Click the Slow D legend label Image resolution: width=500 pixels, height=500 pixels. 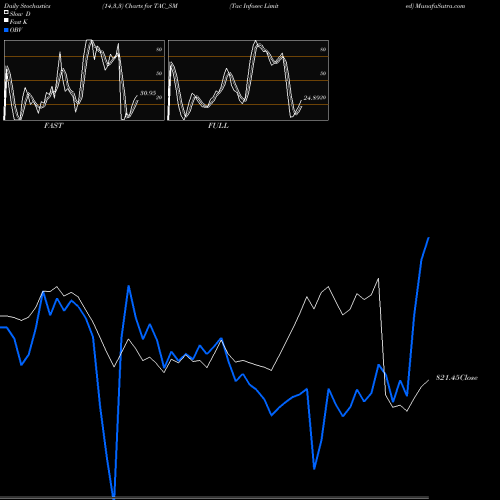20,14
